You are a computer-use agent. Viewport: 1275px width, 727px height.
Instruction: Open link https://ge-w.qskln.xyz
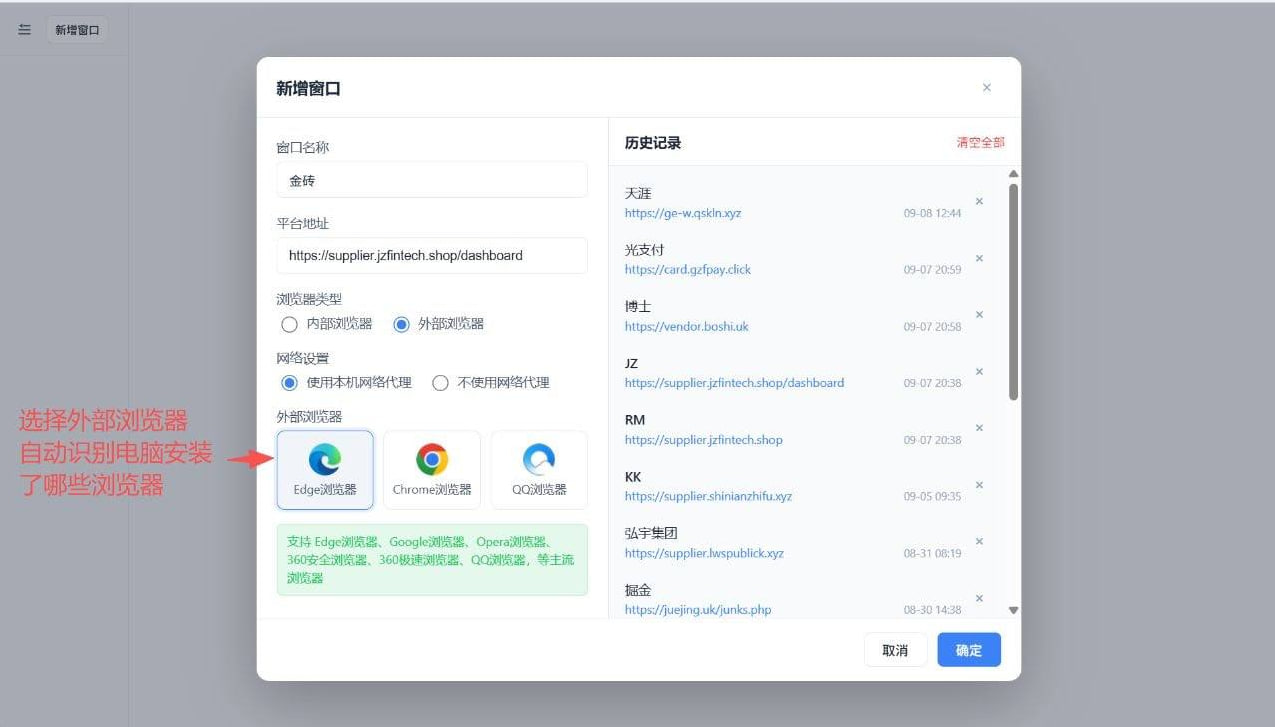tap(683, 213)
